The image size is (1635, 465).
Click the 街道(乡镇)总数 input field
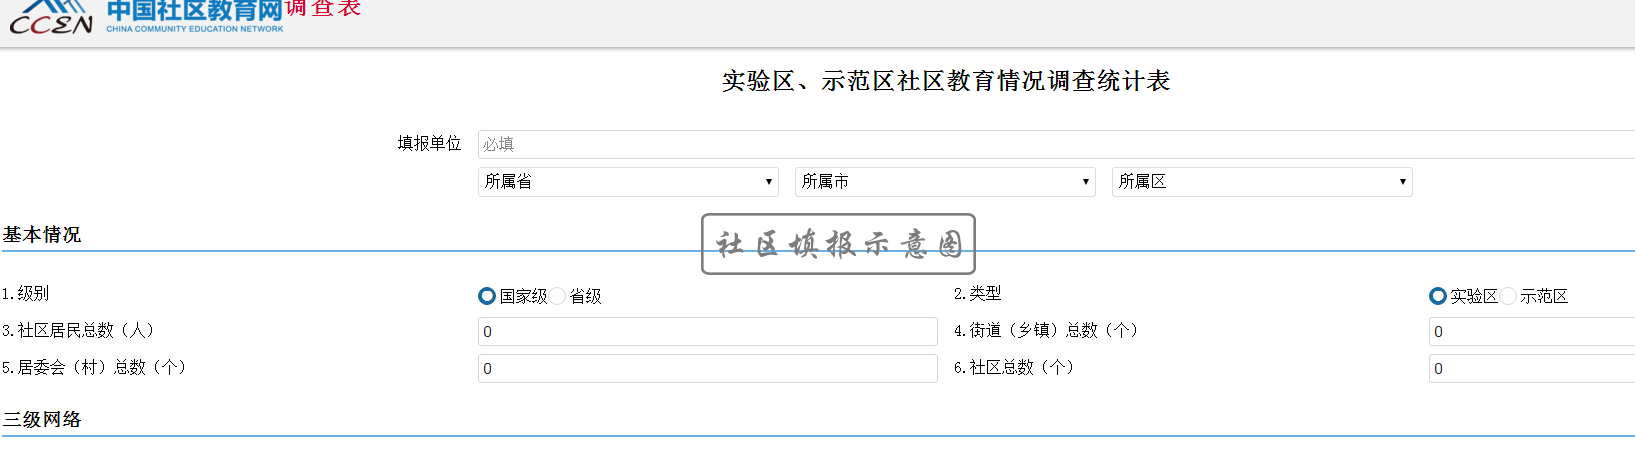coord(1532,332)
